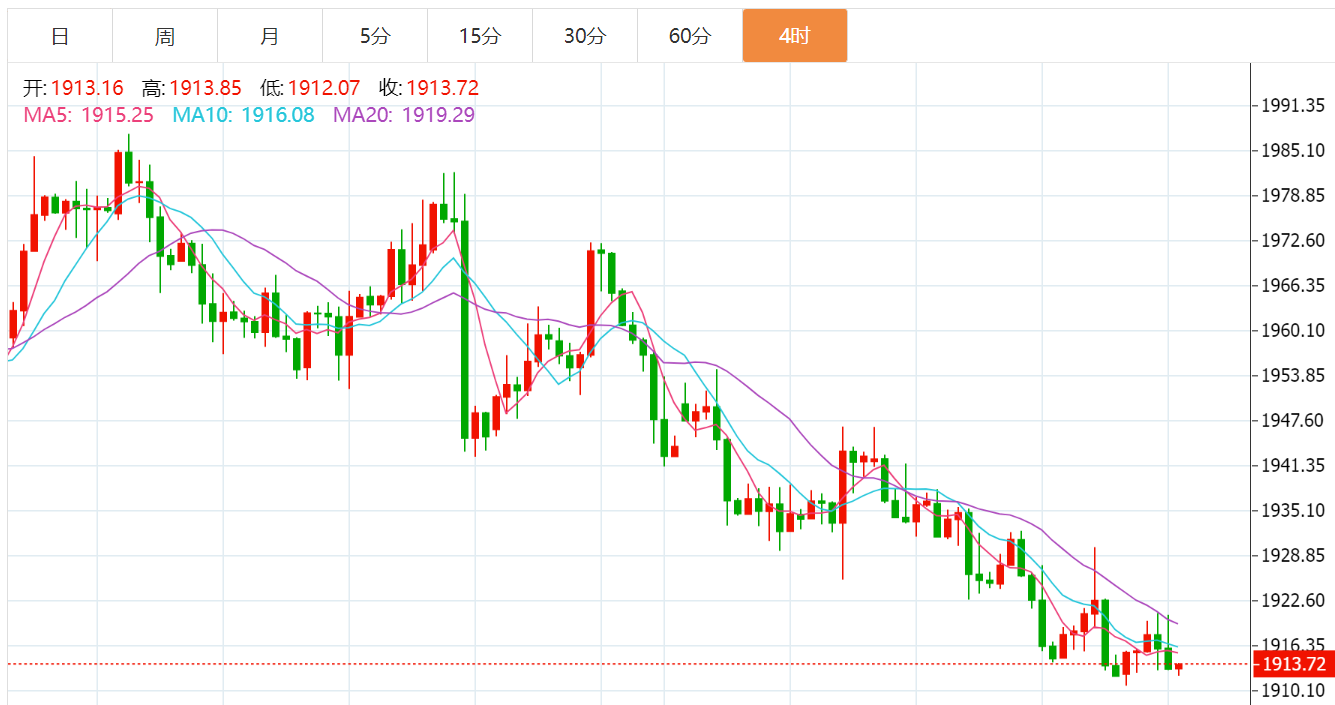Click the opening price value 1913.16

(x=87, y=88)
